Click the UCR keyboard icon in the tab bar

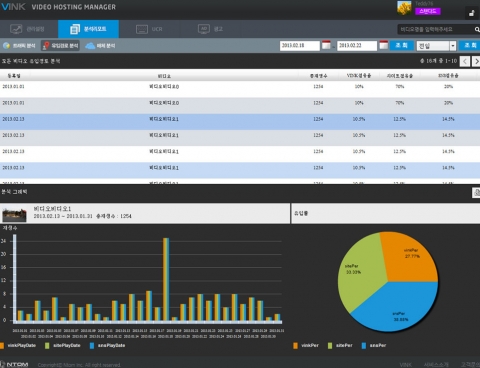(142, 29)
